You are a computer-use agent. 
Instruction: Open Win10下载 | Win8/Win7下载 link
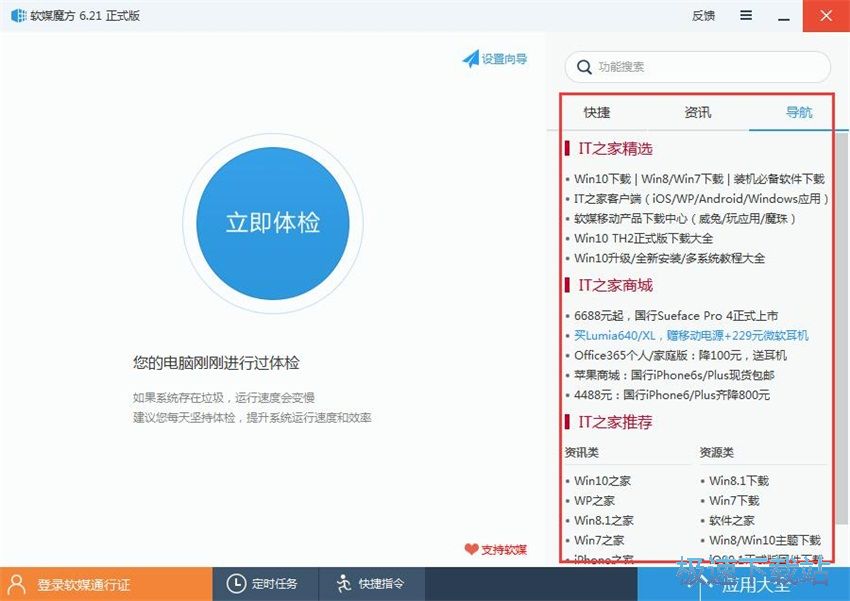699,179
